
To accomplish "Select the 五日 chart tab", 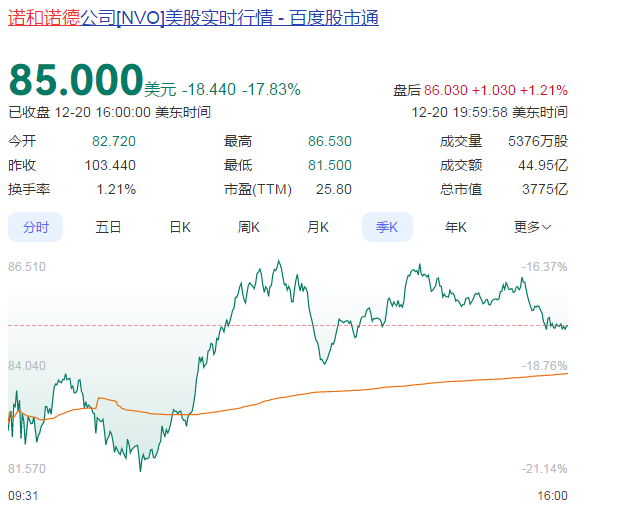I will tap(108, 227).
